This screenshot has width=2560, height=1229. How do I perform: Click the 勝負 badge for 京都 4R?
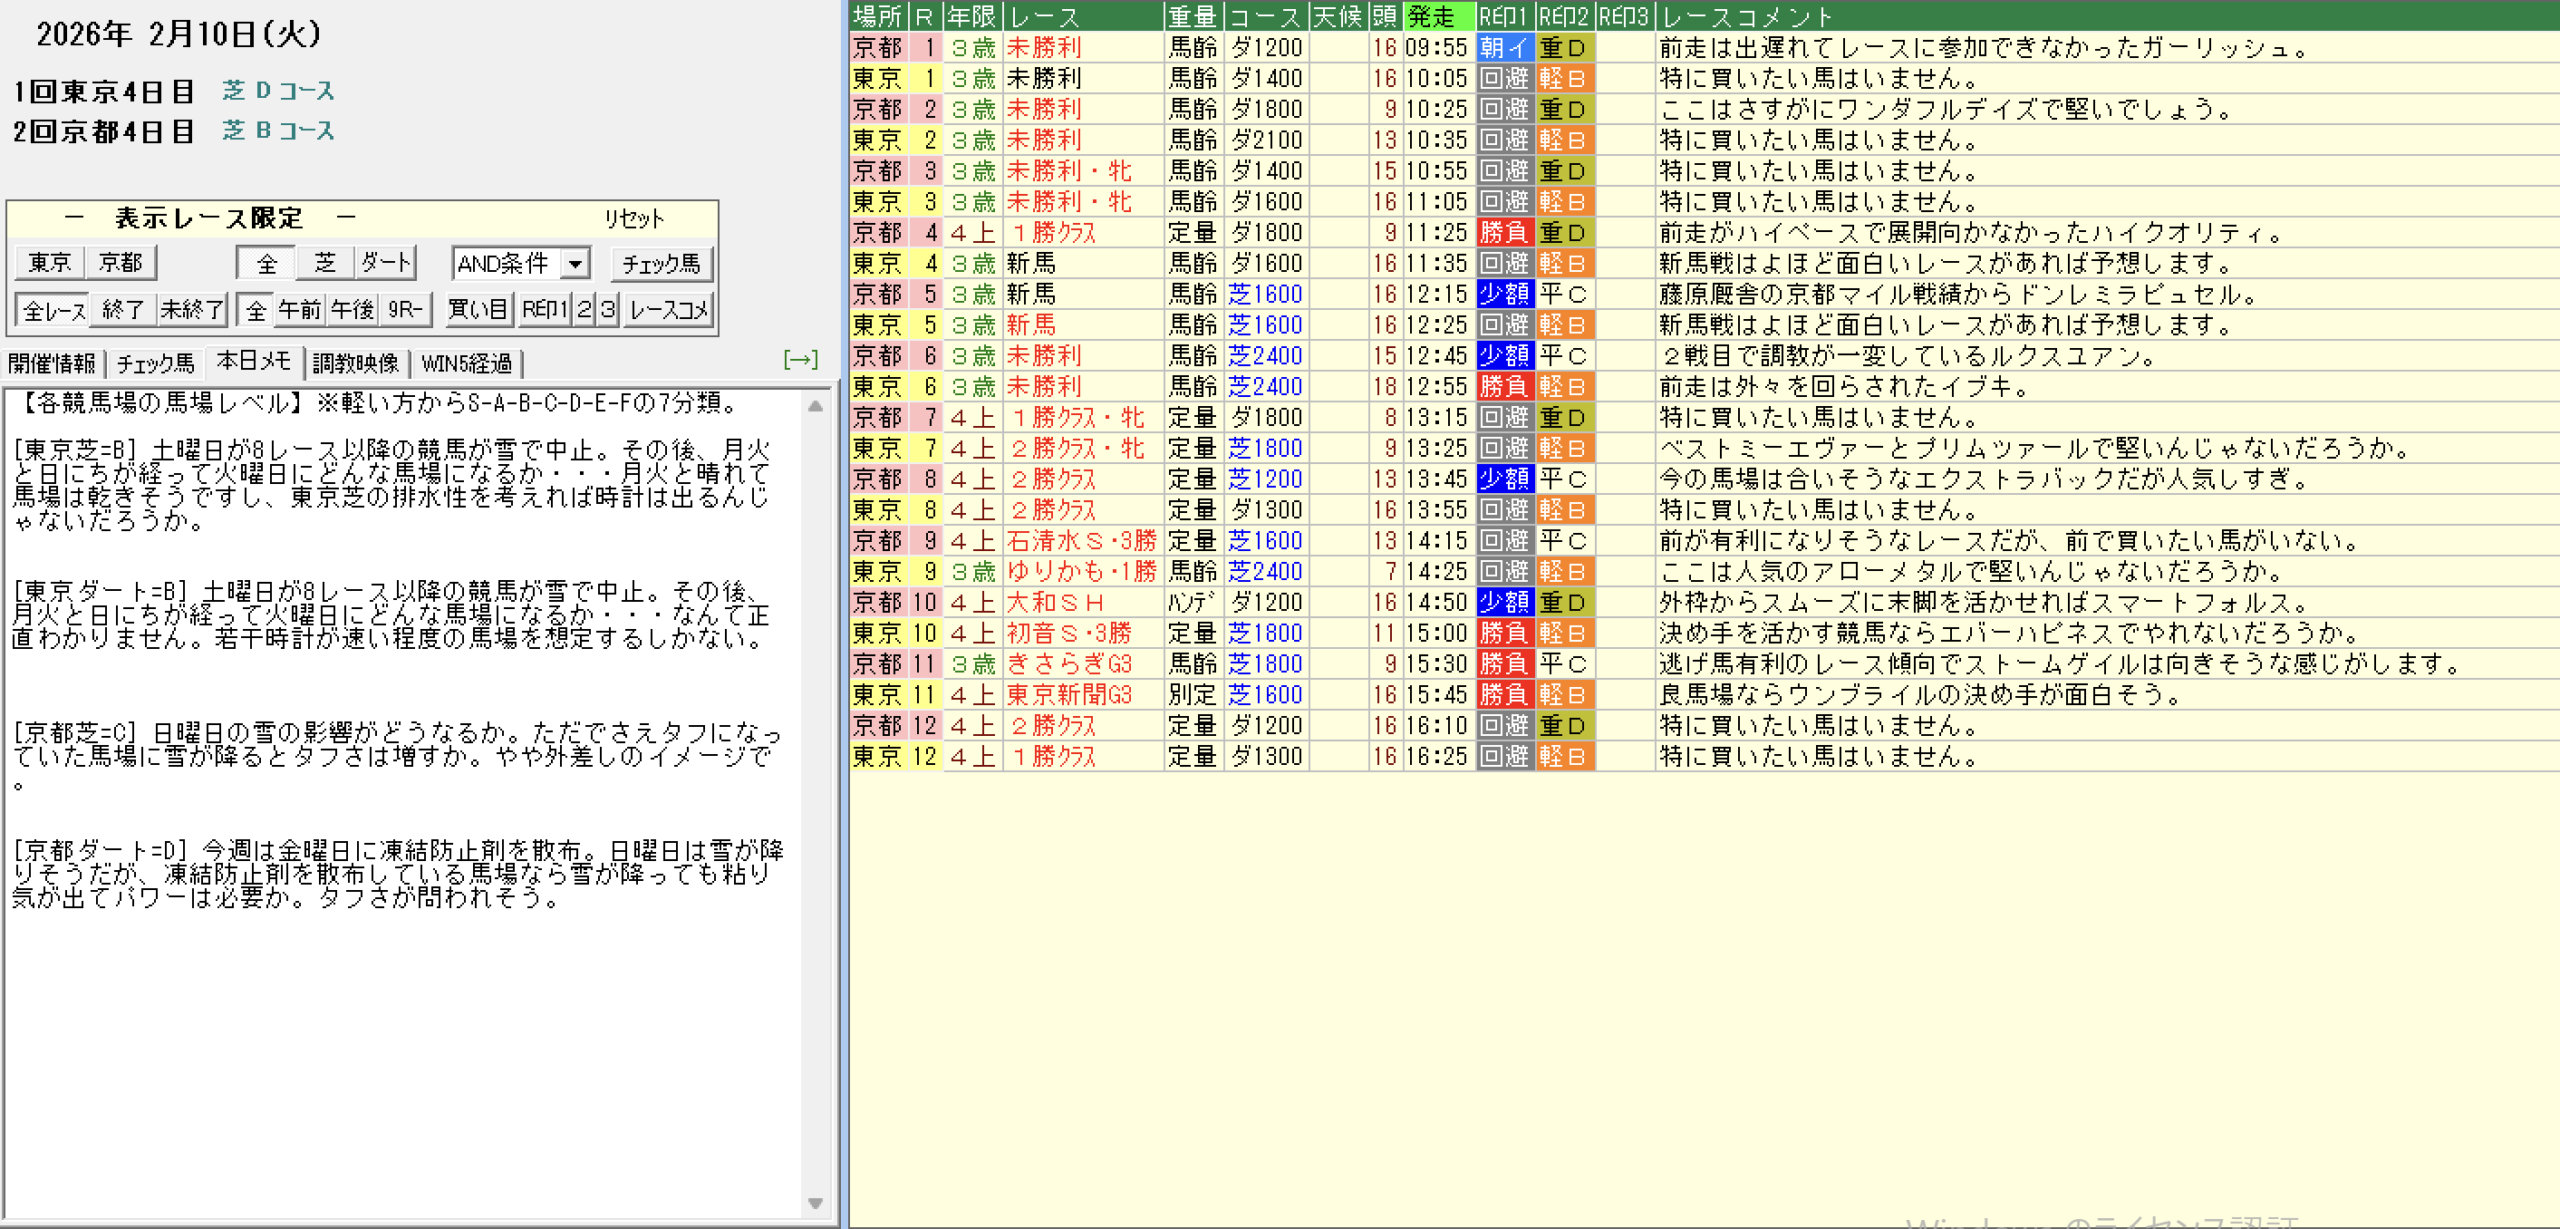coord(1504,233)
